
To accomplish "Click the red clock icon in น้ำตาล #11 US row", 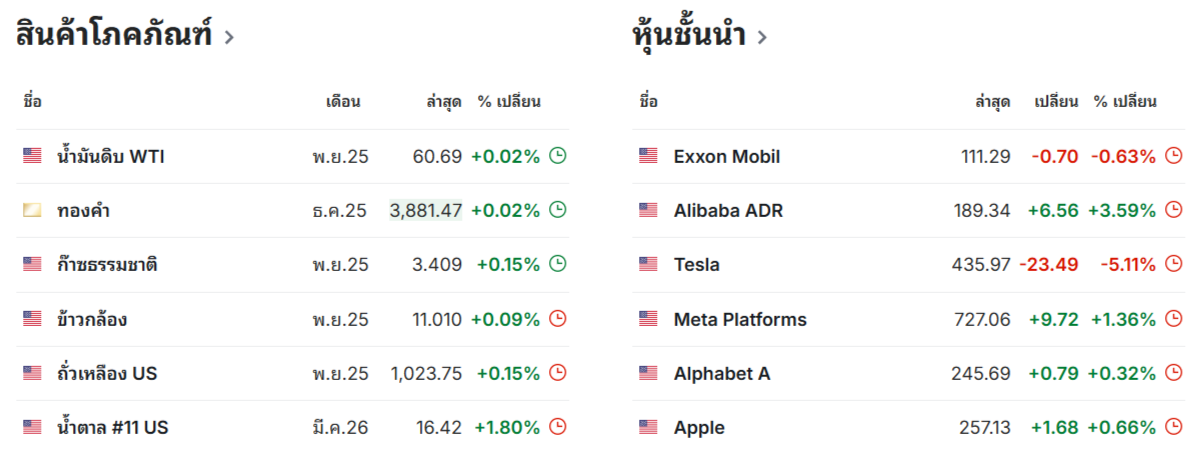I will (x=558, y=427).
